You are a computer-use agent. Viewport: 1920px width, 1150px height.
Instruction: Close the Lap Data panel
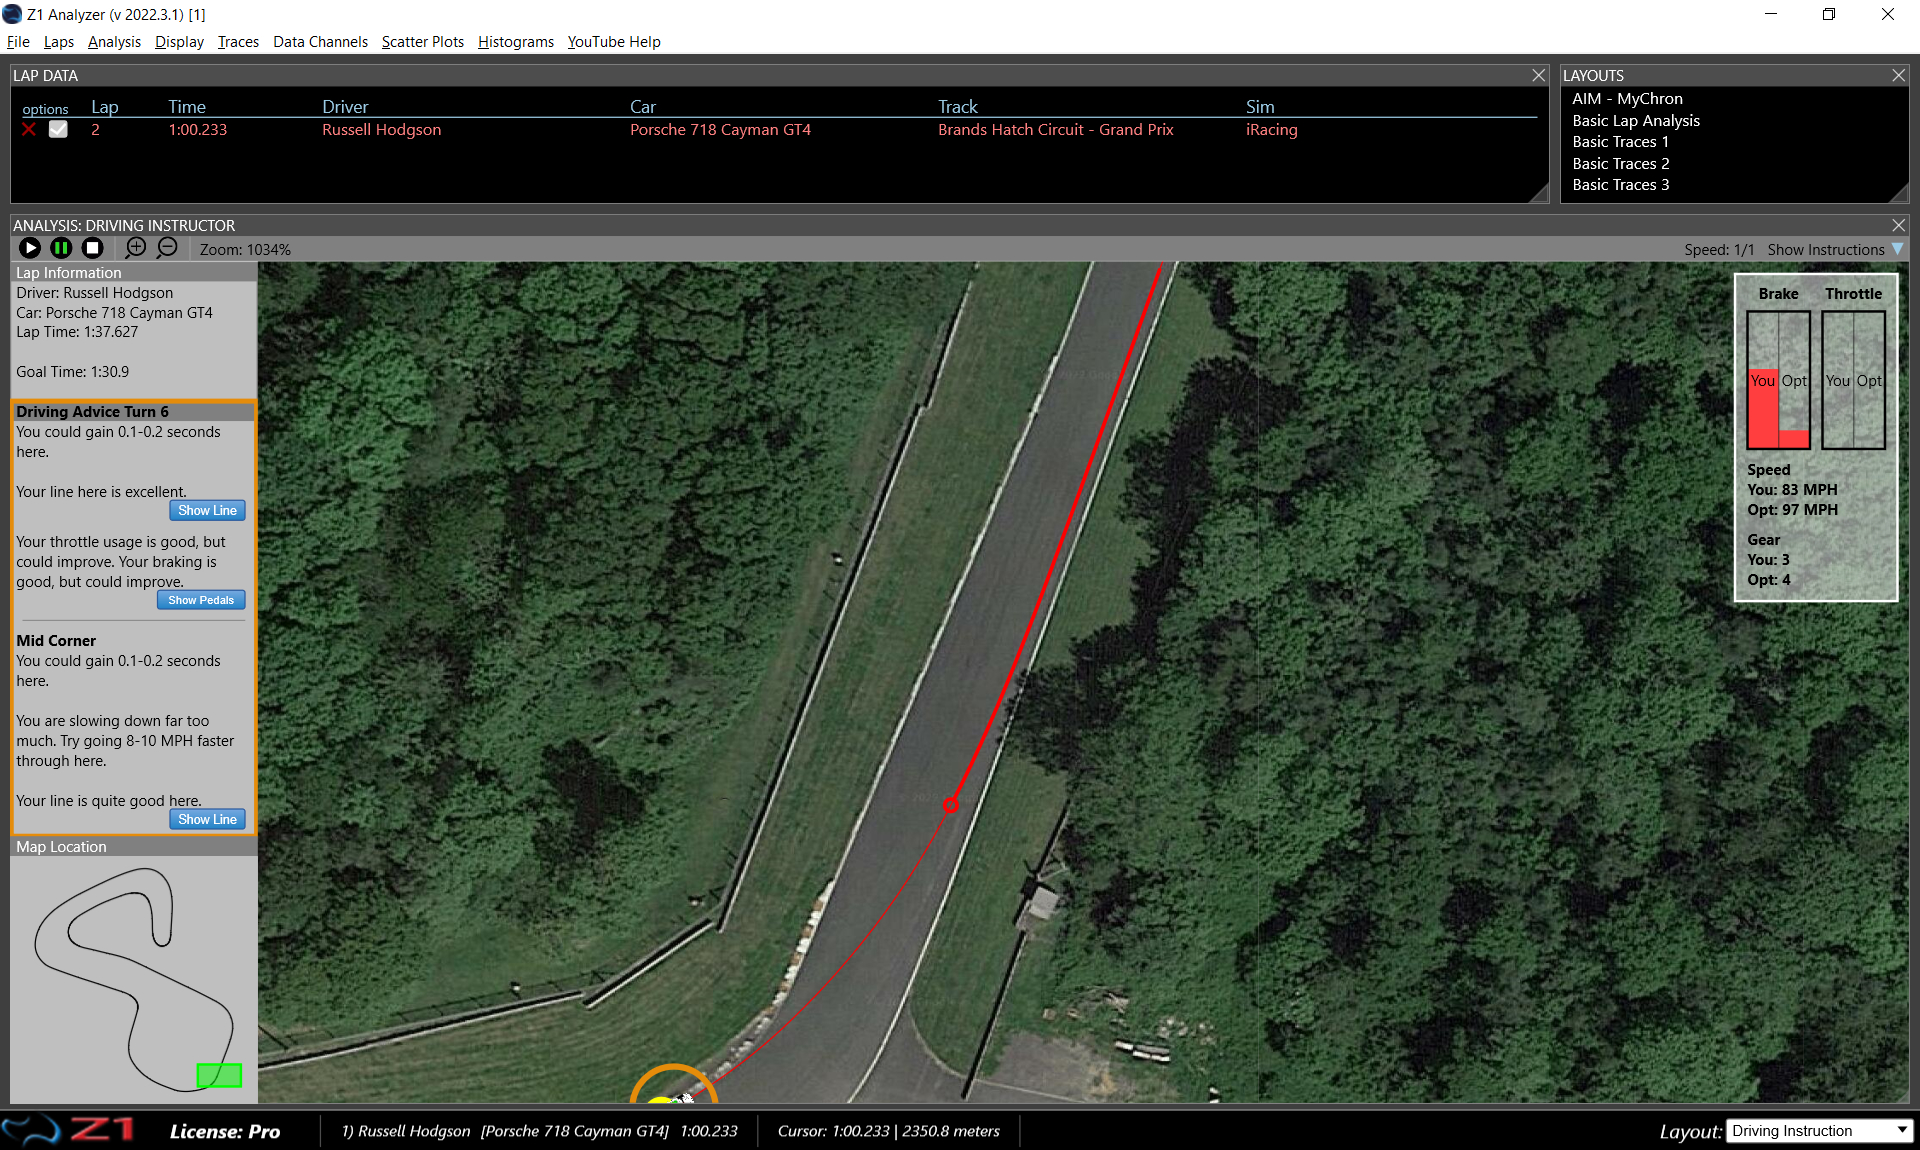(x=1539, y=75)
